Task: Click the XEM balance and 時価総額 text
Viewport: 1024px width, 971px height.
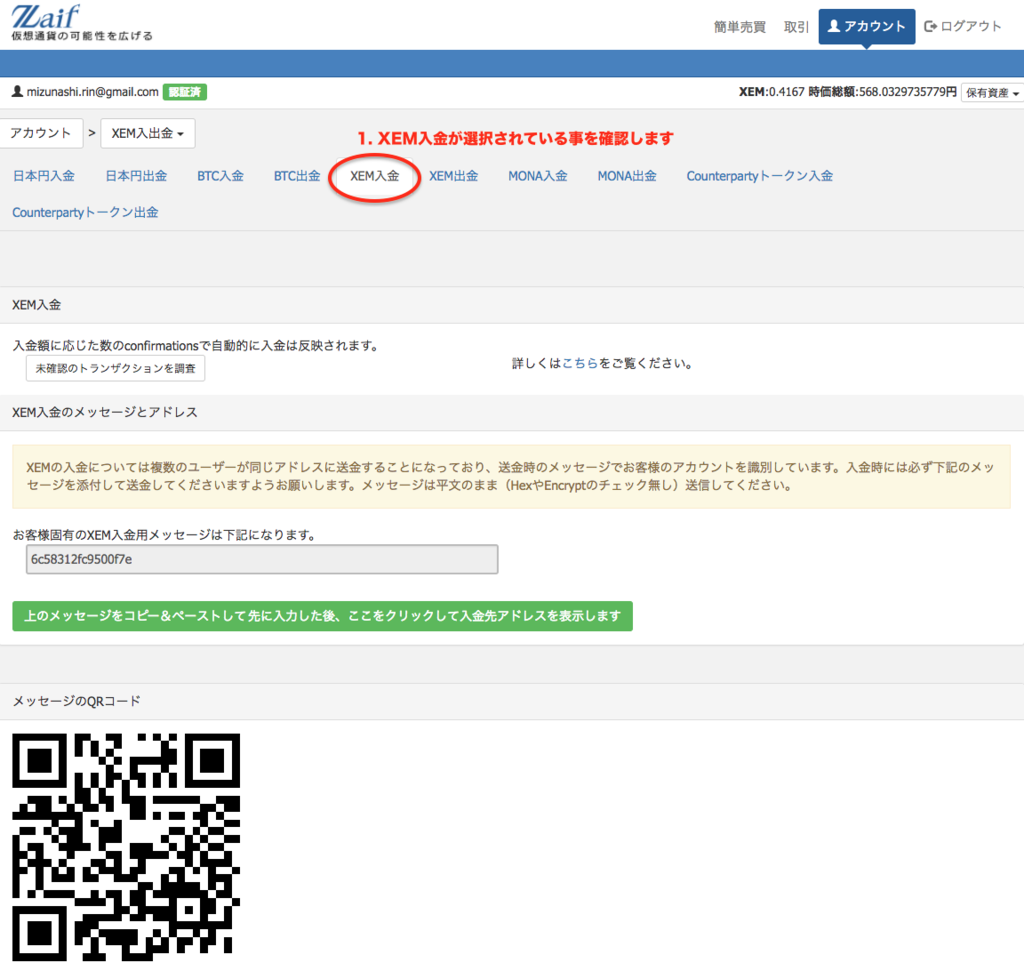Action: click(848, 92)
